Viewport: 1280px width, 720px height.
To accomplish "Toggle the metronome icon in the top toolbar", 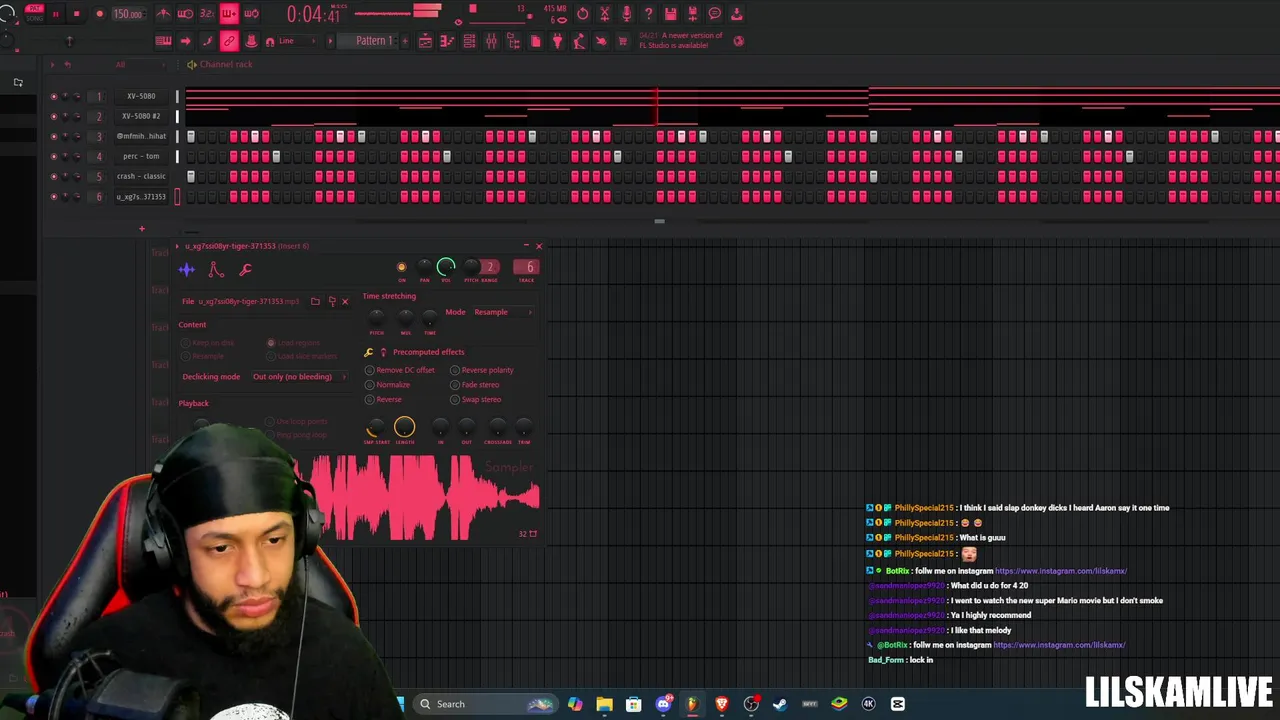I will click(163, 14).
